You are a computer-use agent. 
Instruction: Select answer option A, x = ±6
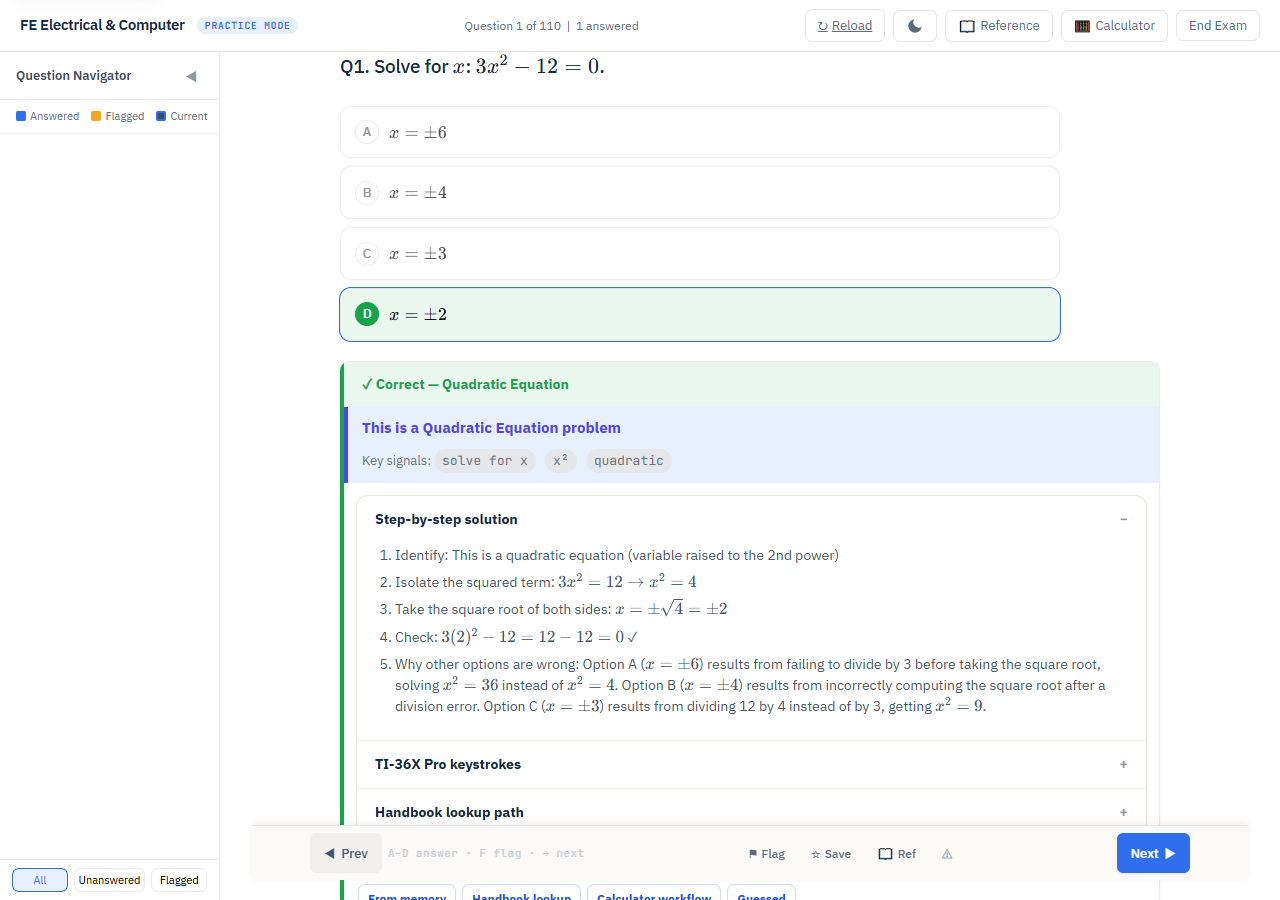(700, 132)
